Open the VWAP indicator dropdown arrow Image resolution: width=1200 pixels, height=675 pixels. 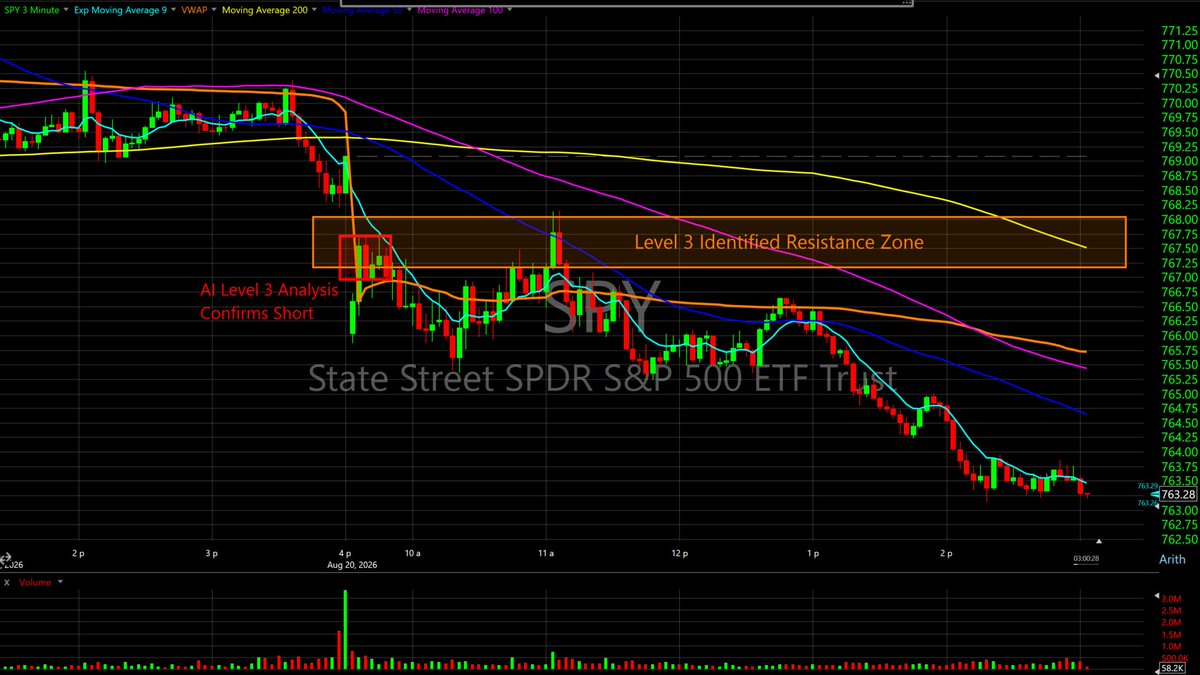coord(214,10)
